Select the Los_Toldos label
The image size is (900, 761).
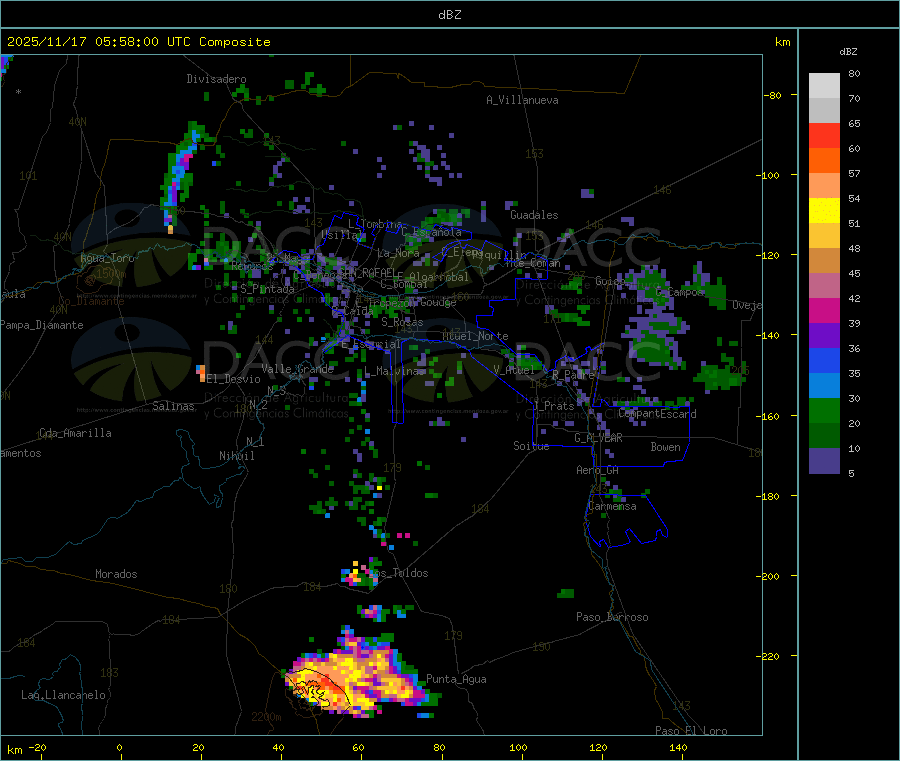pos(398,573)
